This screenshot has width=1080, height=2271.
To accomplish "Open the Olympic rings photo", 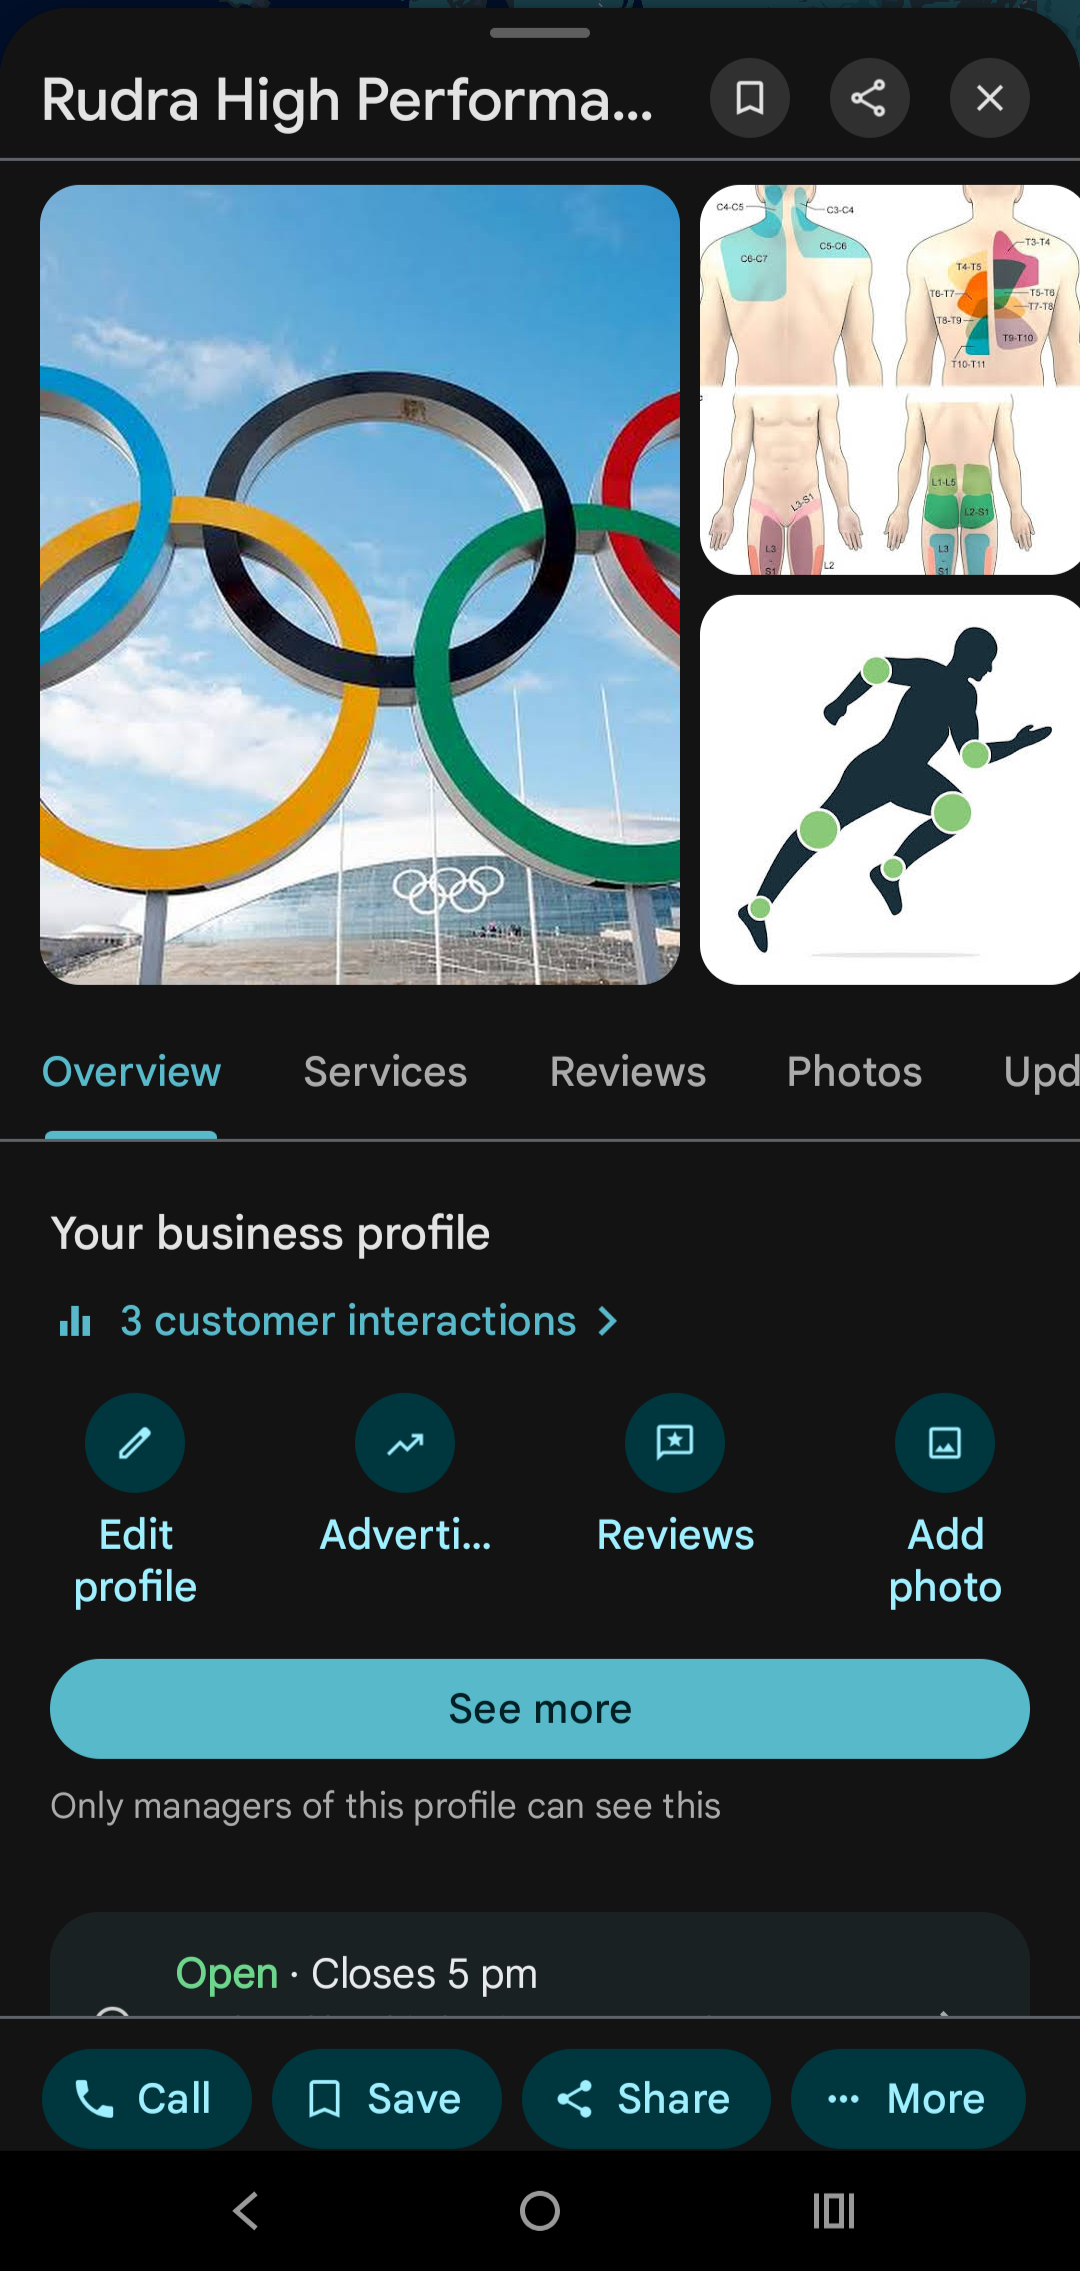I will coord(360,584).
